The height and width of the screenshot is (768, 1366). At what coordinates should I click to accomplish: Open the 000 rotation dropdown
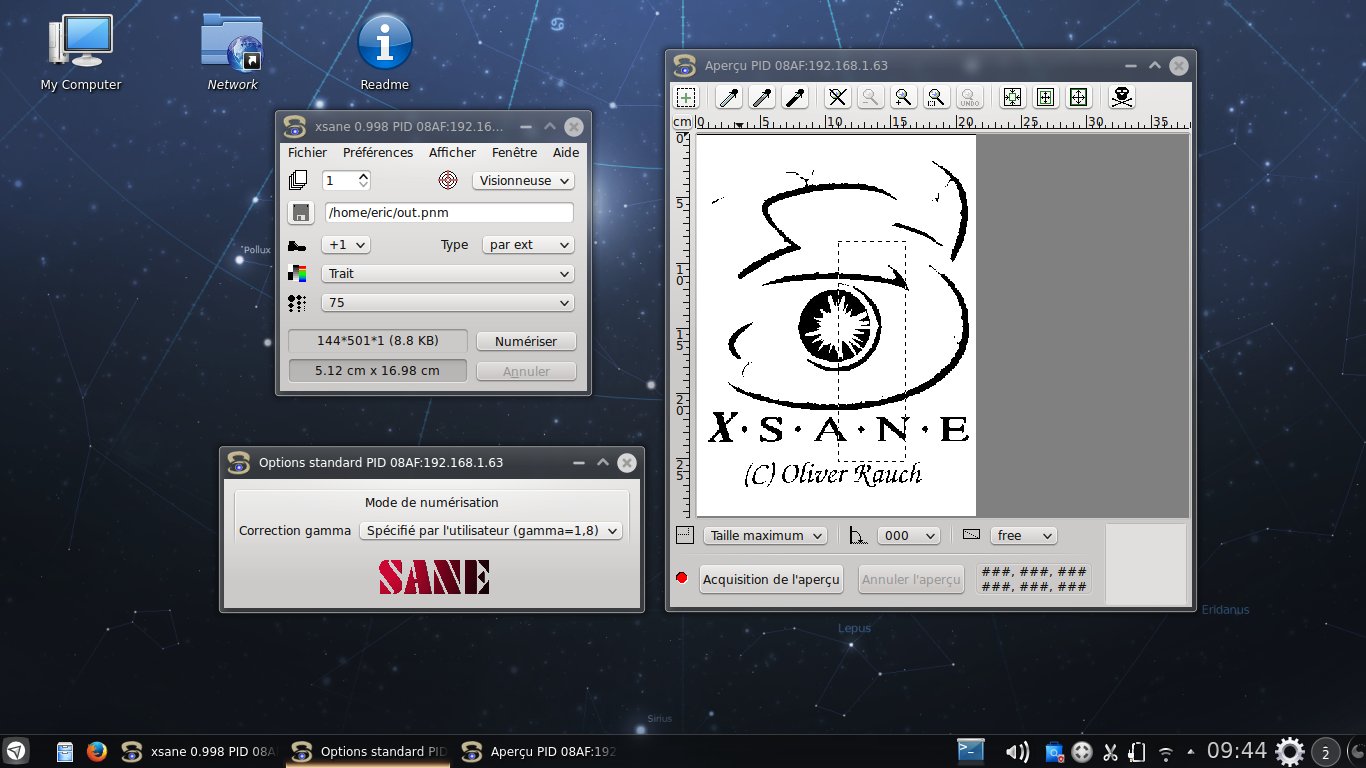click(x=909, y=535)
